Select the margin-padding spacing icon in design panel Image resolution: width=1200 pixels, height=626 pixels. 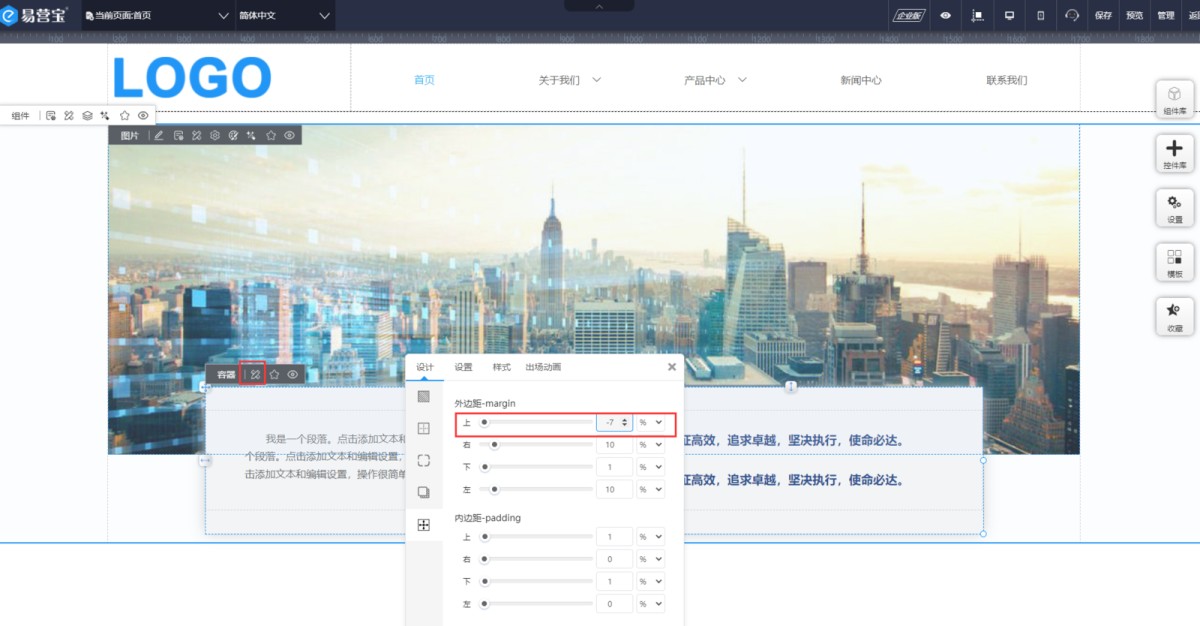click(423, 525)
